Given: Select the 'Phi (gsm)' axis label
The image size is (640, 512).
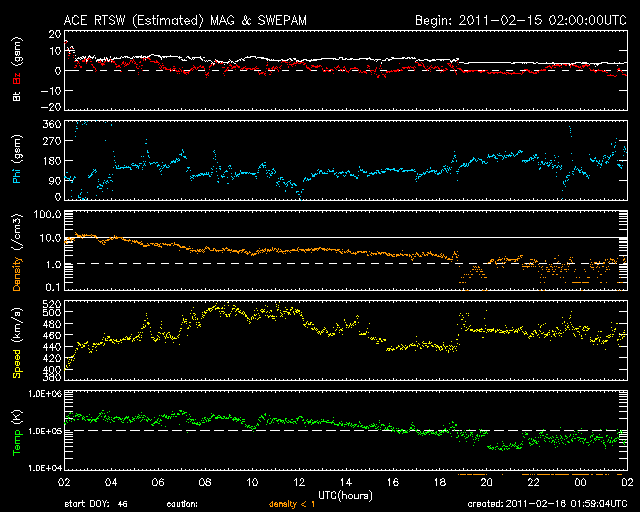Looking at the screenshot, I should coord(17,159).
